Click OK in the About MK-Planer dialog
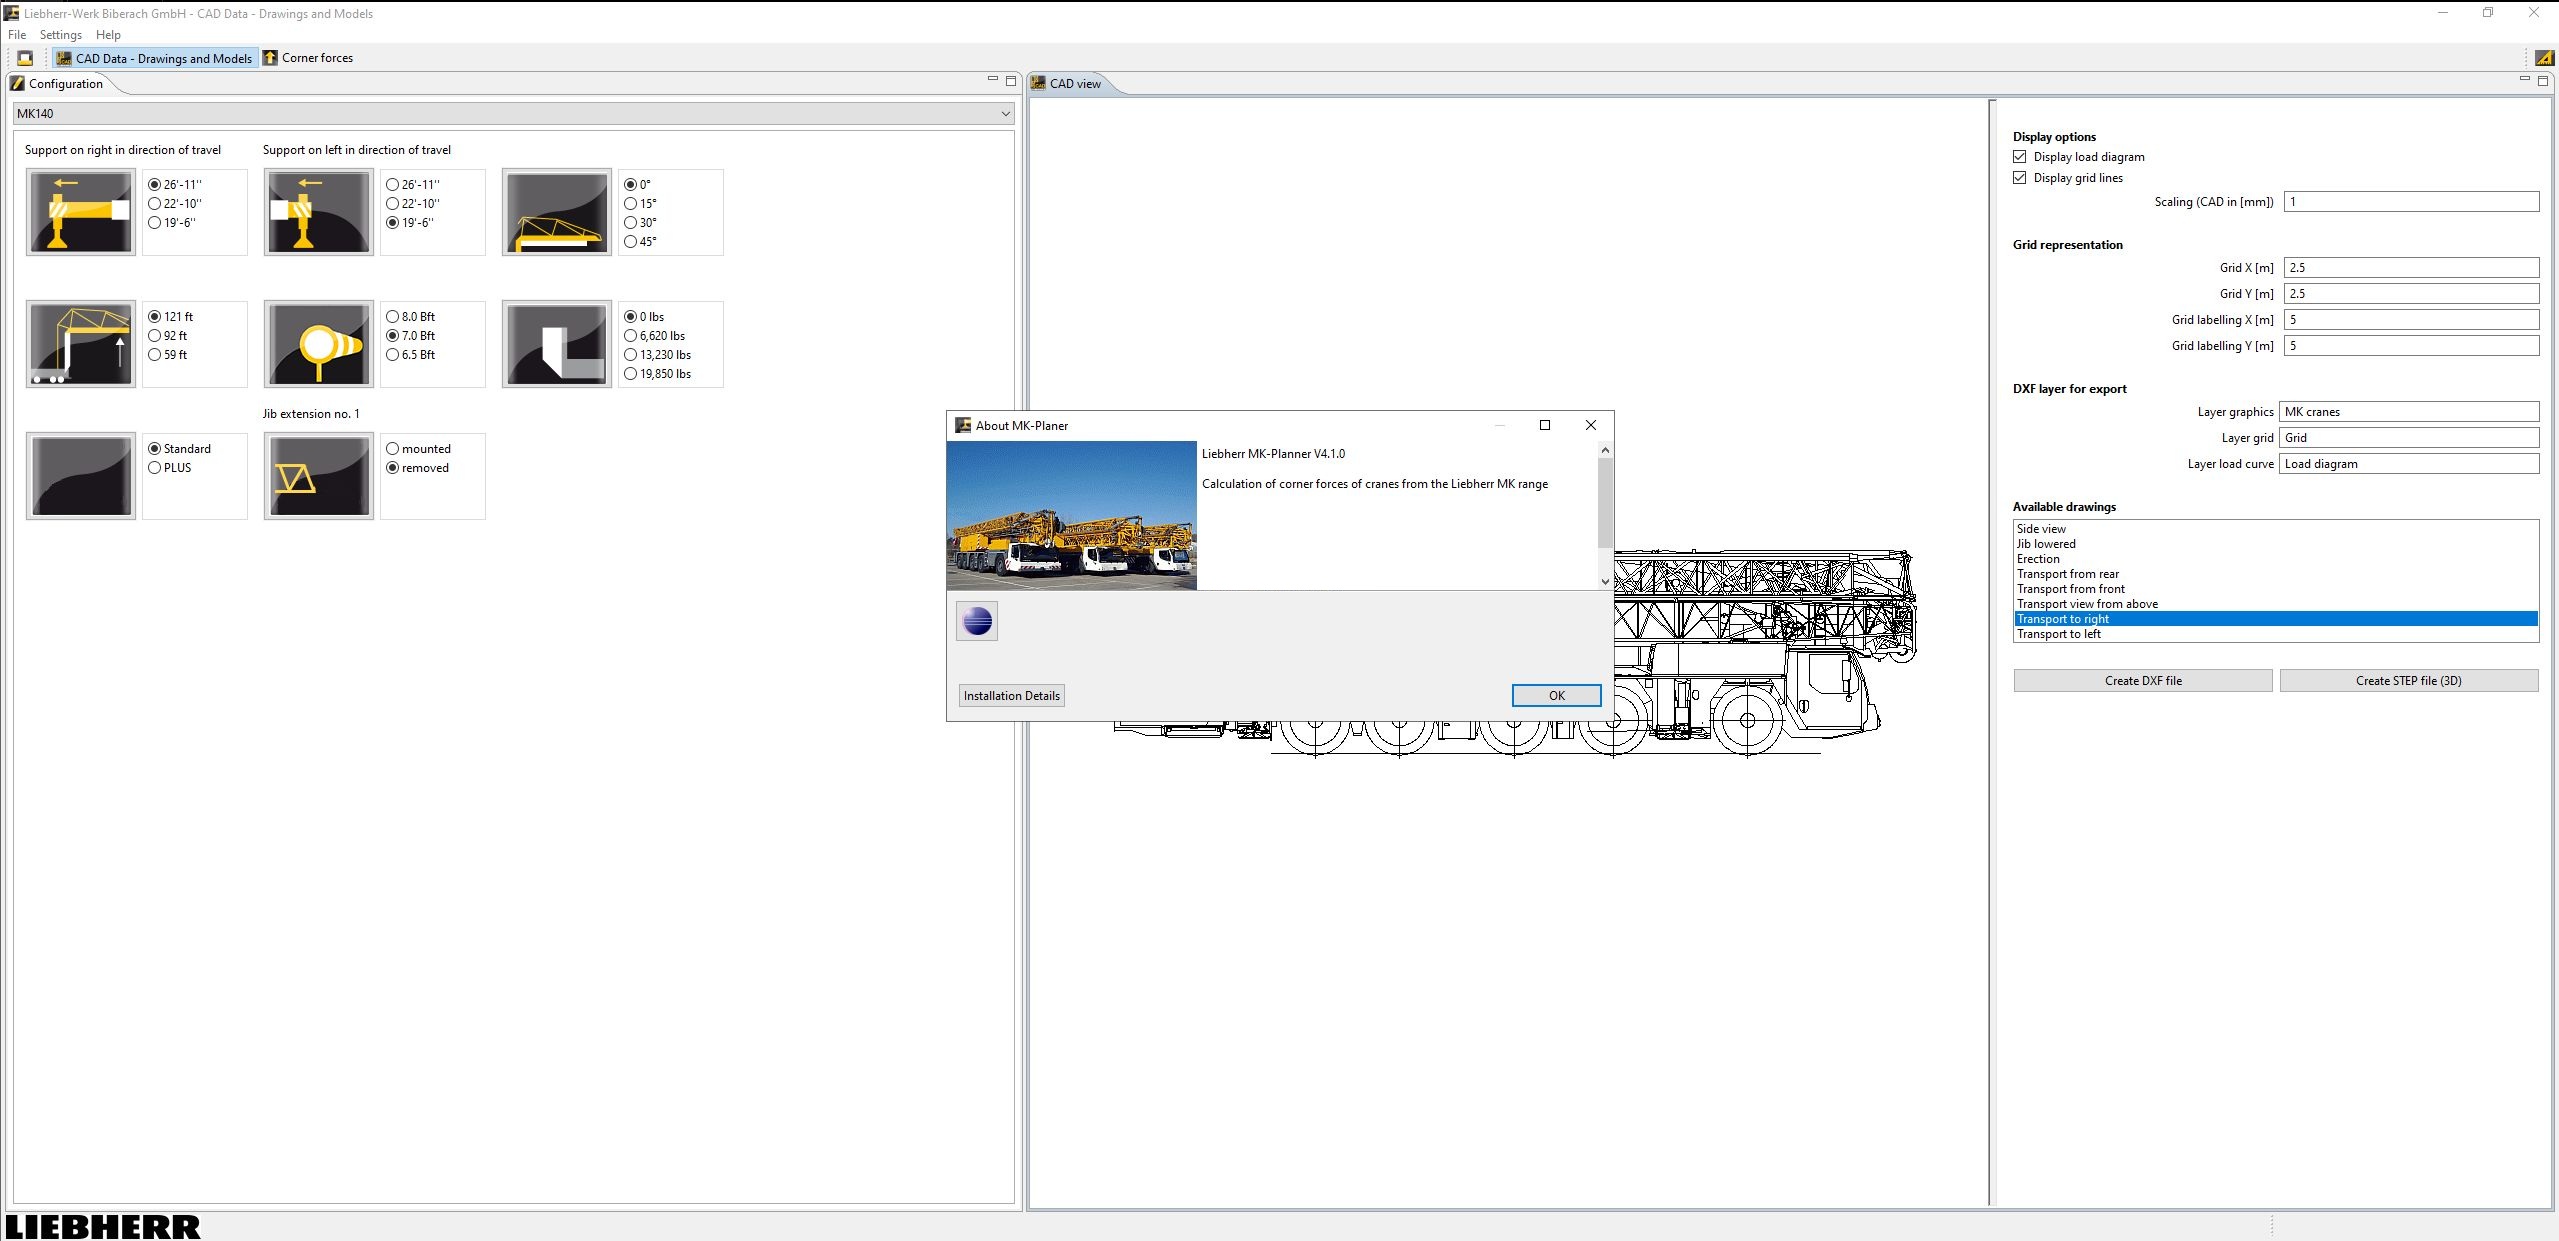The width and height of the screenshot is (2559, 1241). pos(1555,695)
